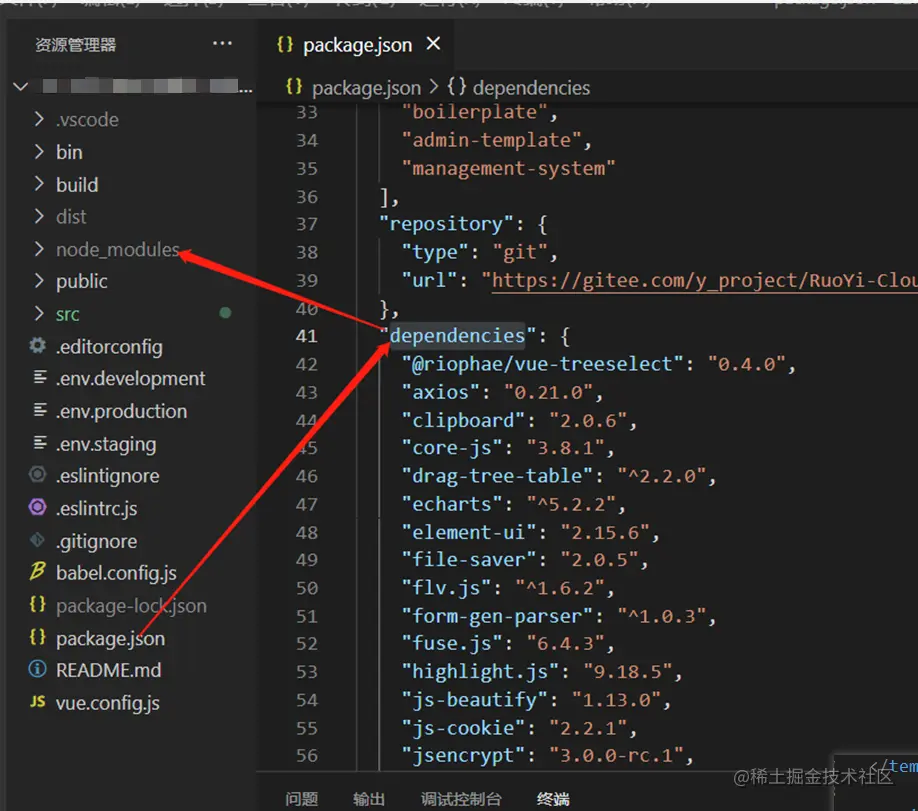Open .env.development file
918x811 pixels.
tap(131, 378)
